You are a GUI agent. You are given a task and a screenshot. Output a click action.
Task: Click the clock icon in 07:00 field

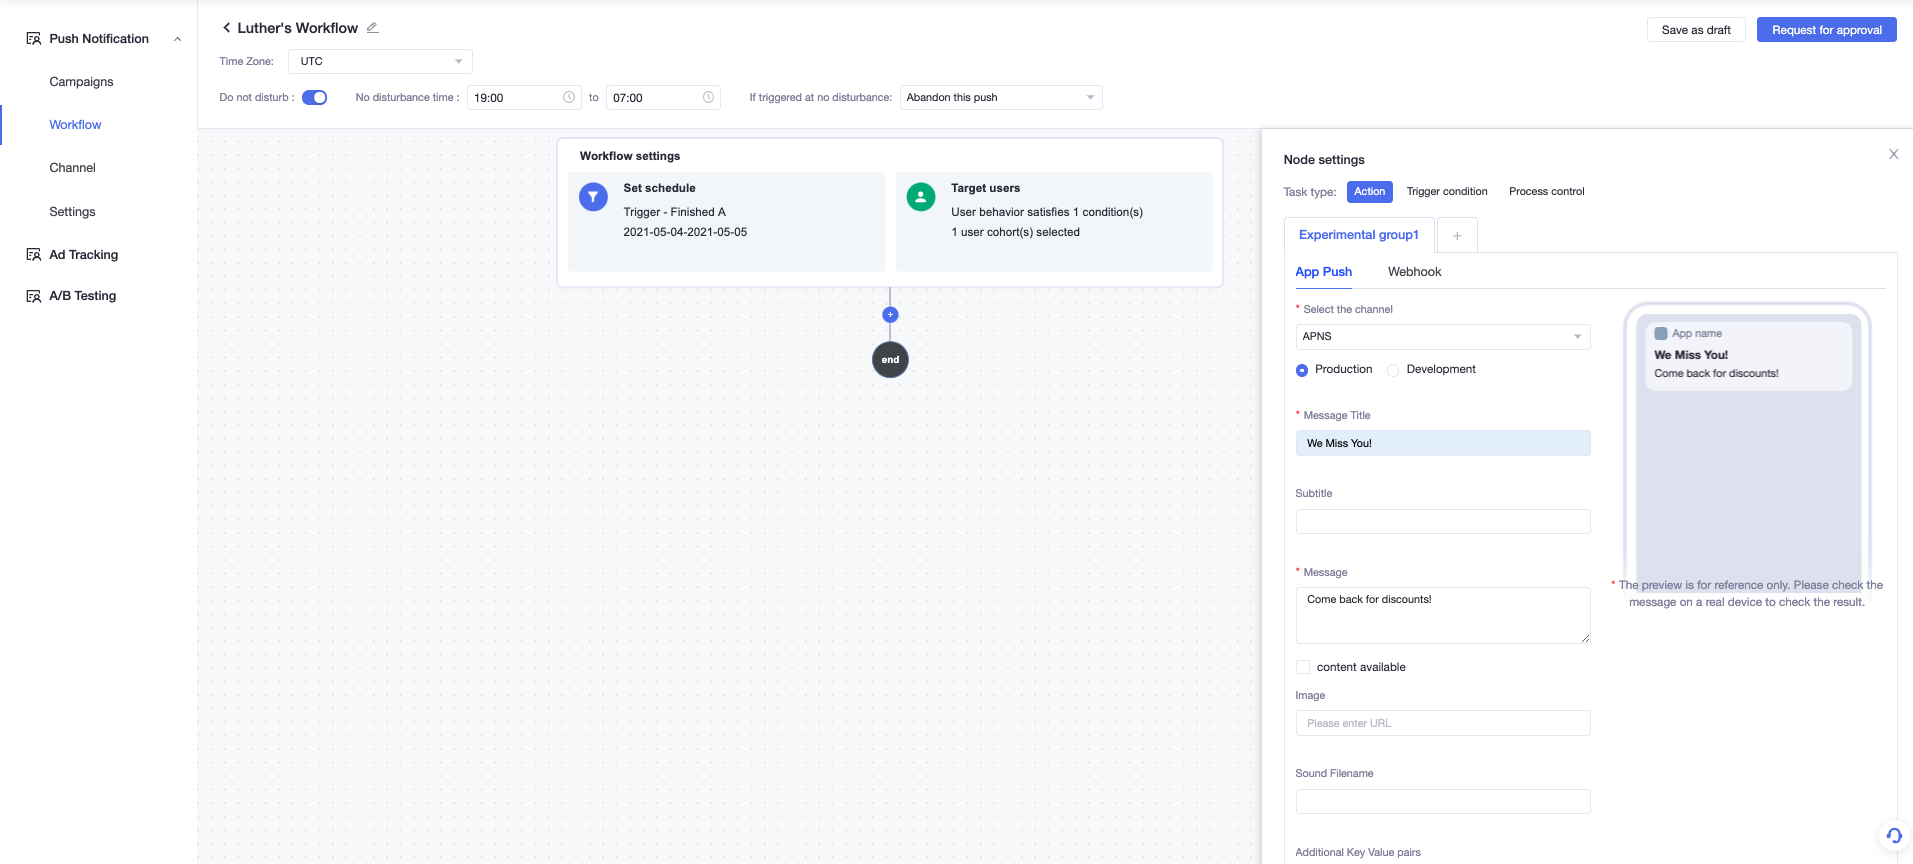tap(708, 97)
